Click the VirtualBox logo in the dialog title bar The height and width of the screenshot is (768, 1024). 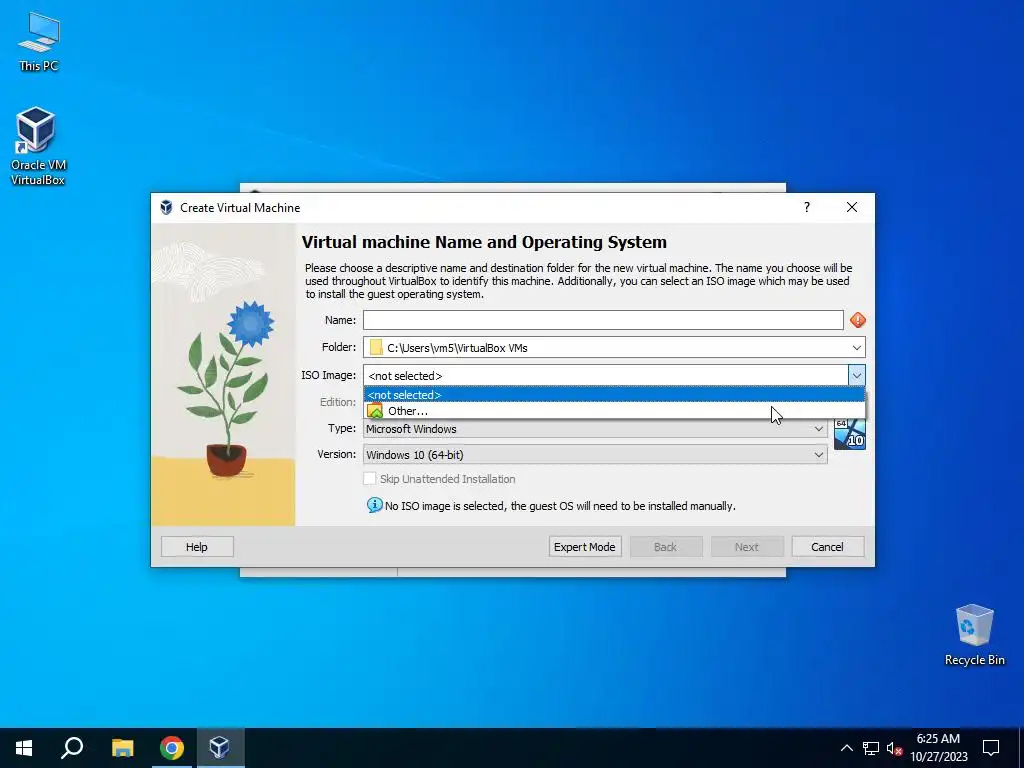click(x=167, y=208)
